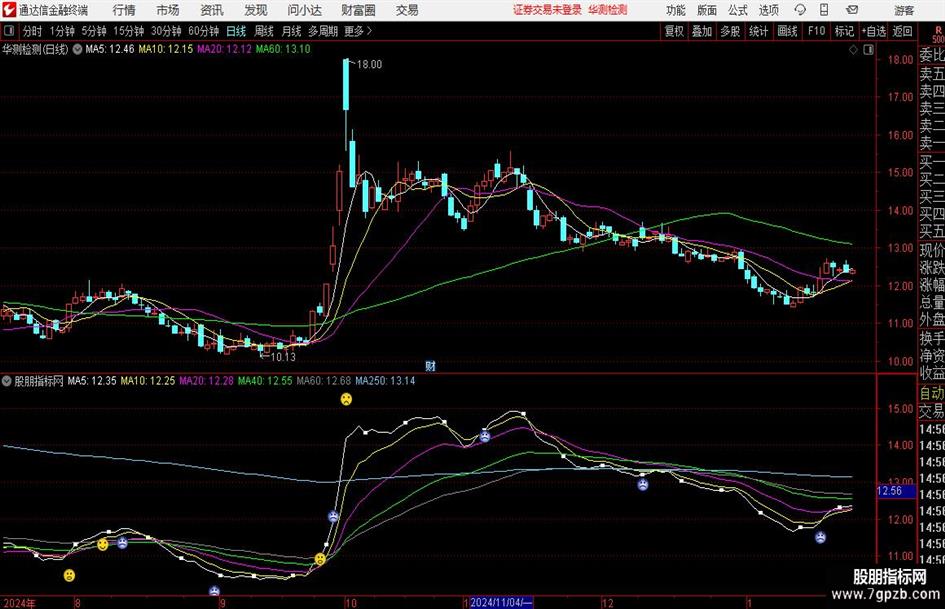Click the 18.00 high price label
The width and height of the screenshot is (945, 609).
coord(369,65)
